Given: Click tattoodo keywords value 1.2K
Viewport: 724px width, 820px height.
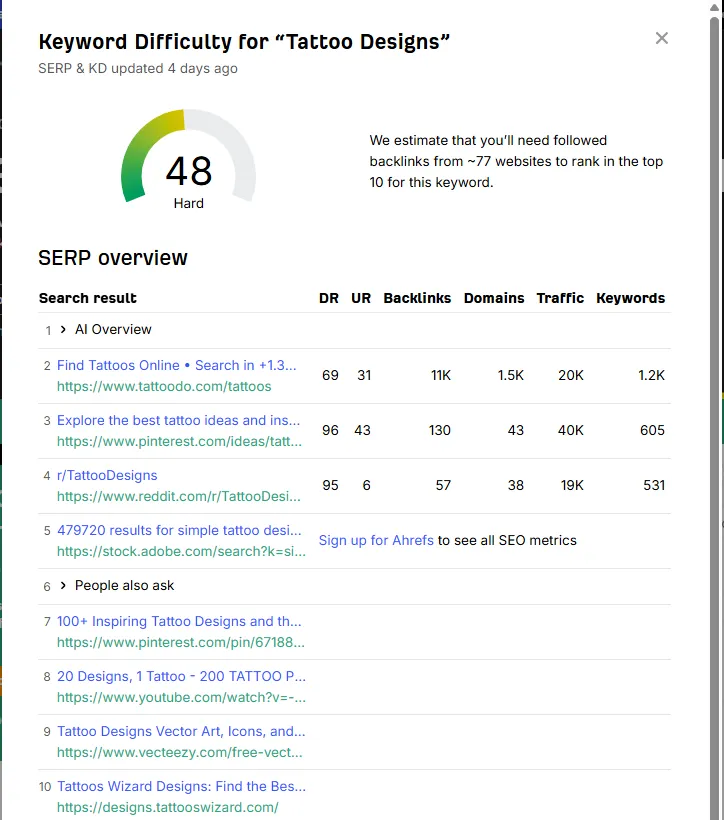Looking at the screenshot, I should tap(651, 375).
